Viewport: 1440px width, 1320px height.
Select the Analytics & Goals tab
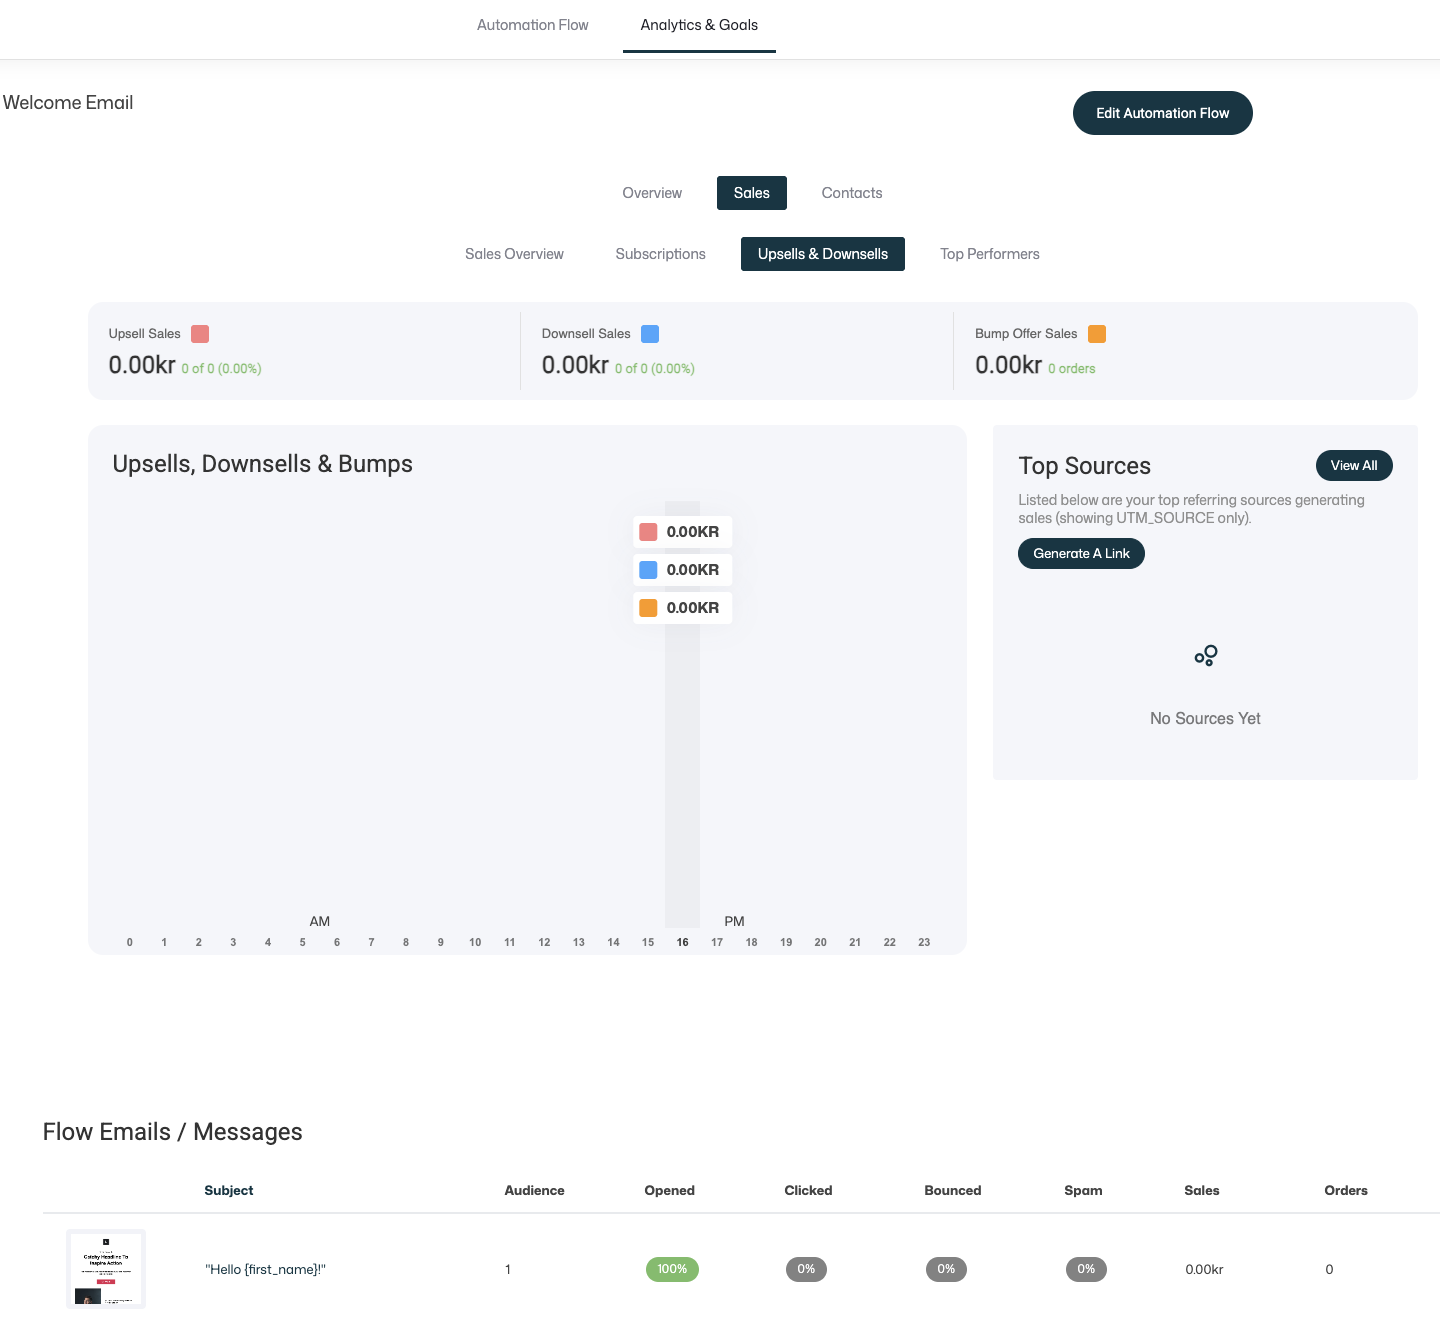(x=699, y=25)
